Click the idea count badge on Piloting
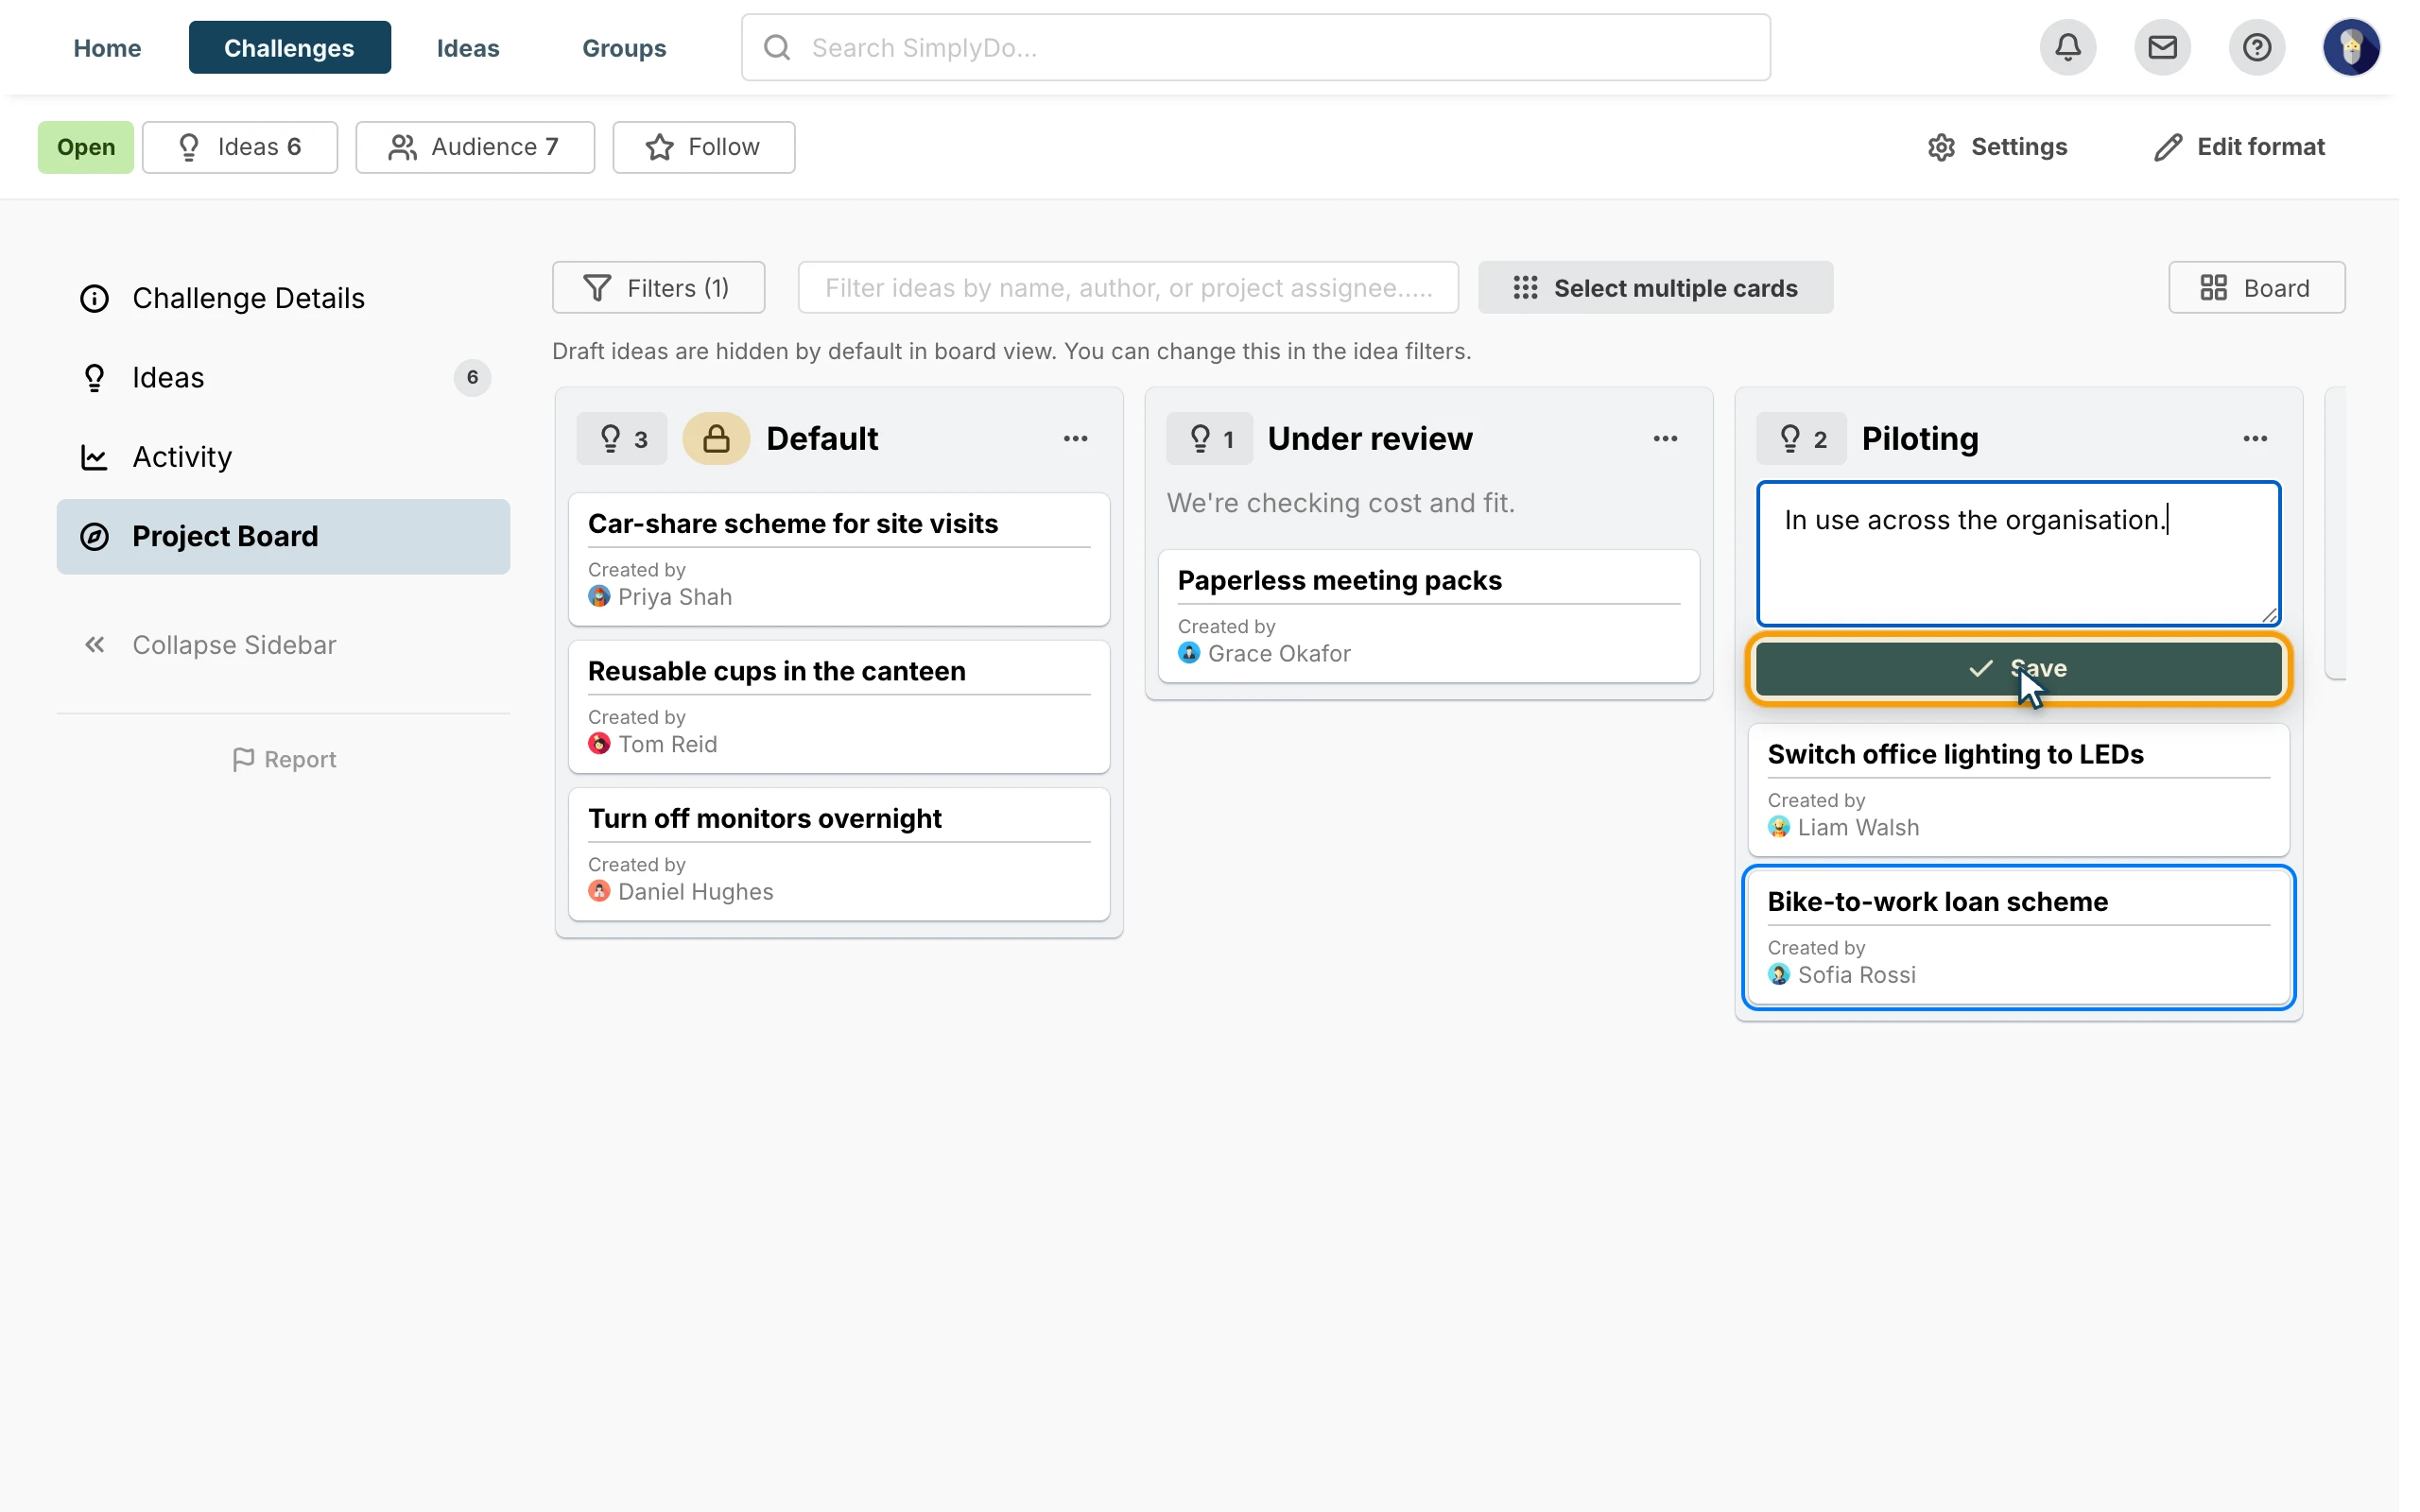2420x1512 pixels. tap(1801, 438)
